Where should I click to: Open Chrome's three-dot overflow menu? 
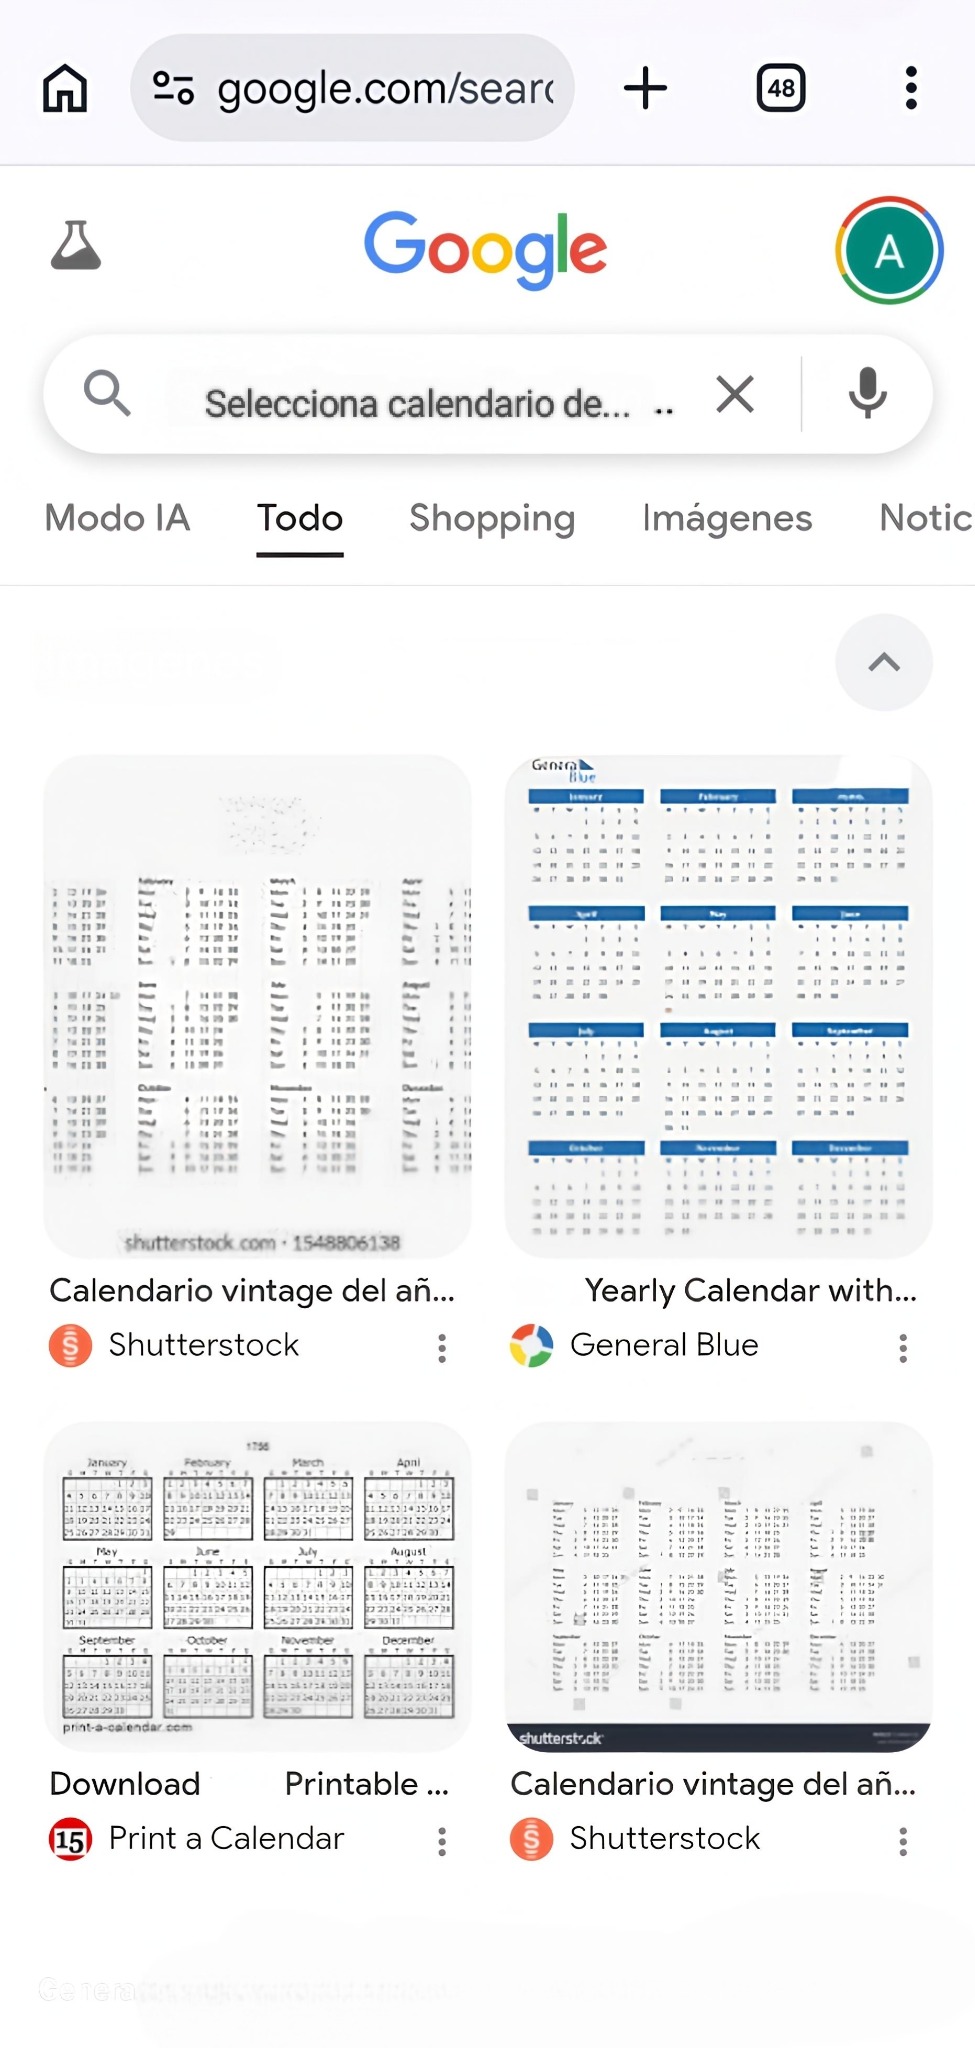click(910, 88)
